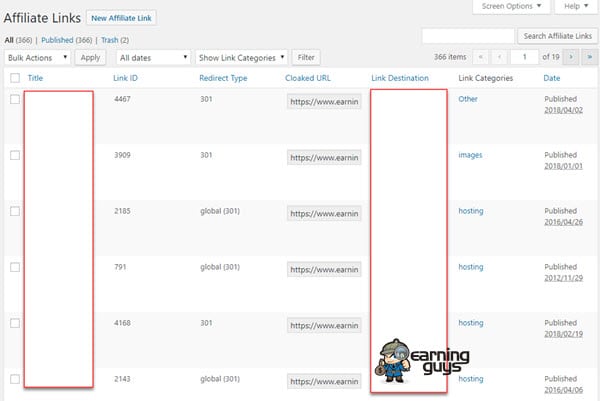The height and width of the screenshot is (401, 600).
Task: Jump to last page pagination arrow
Action: 590,57
